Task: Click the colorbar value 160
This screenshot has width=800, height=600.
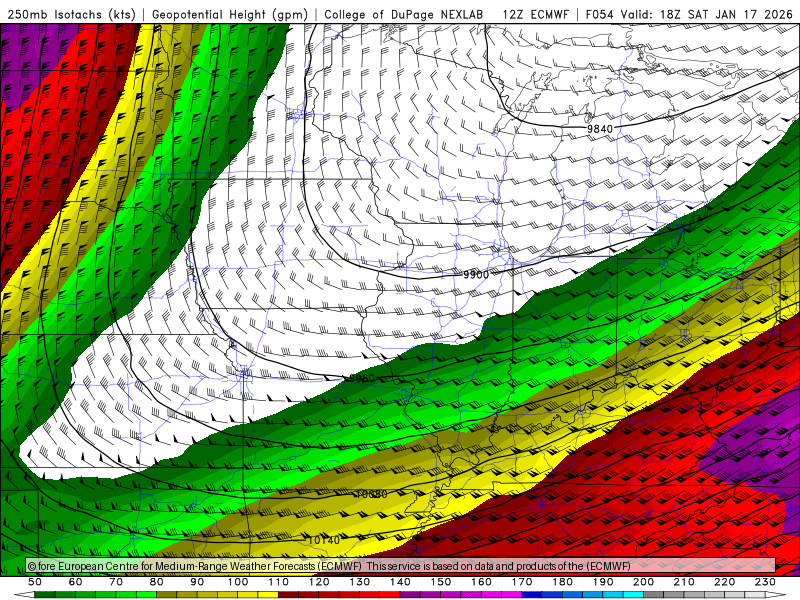Action: tap(481, 582)
